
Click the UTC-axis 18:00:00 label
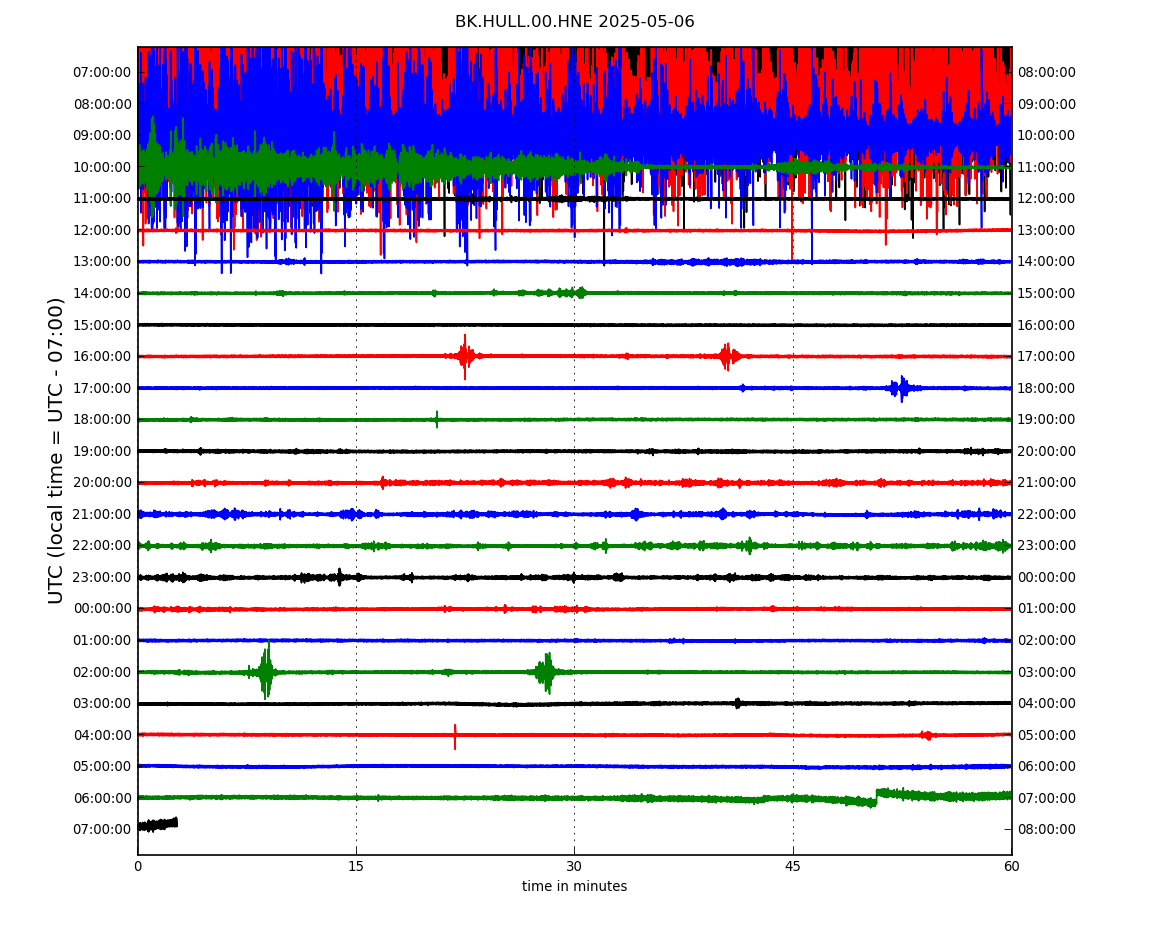click(102, 420)
